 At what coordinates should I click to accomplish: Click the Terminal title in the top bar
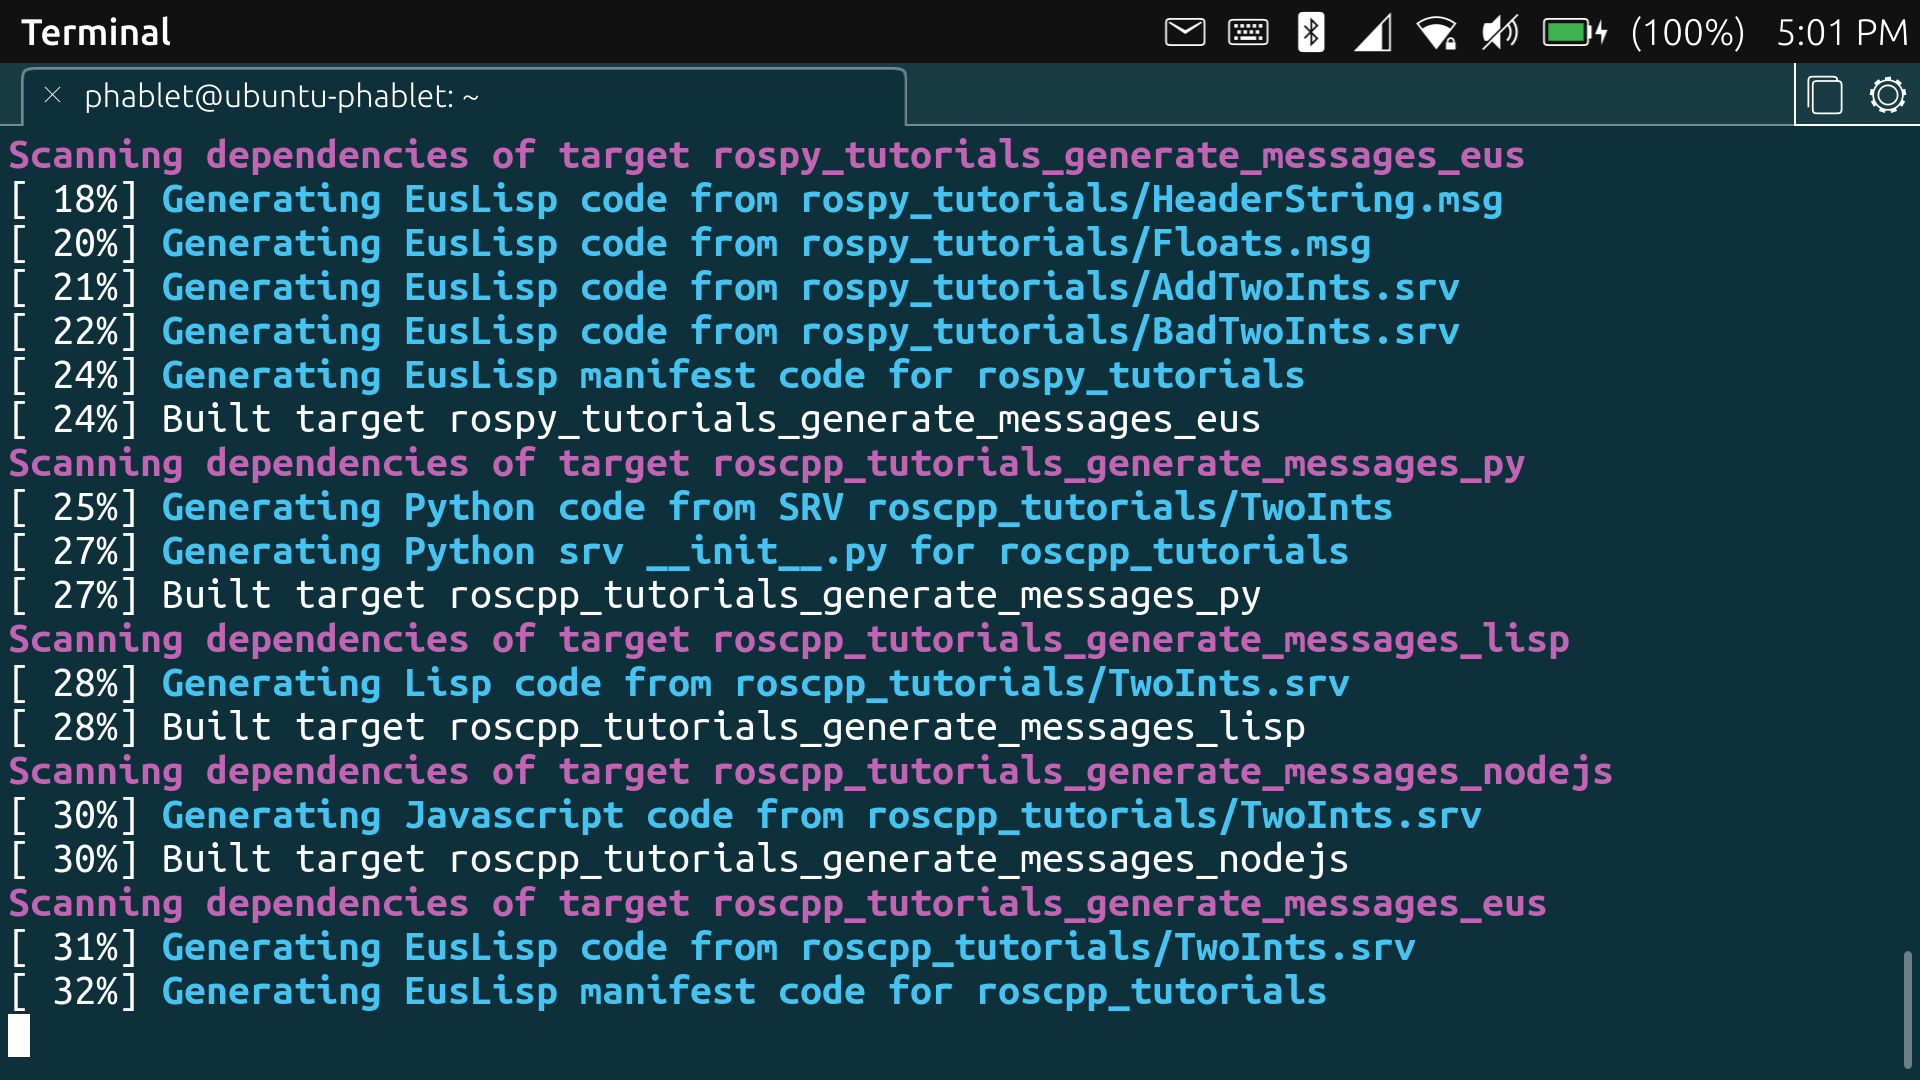[x=96, y=33]
